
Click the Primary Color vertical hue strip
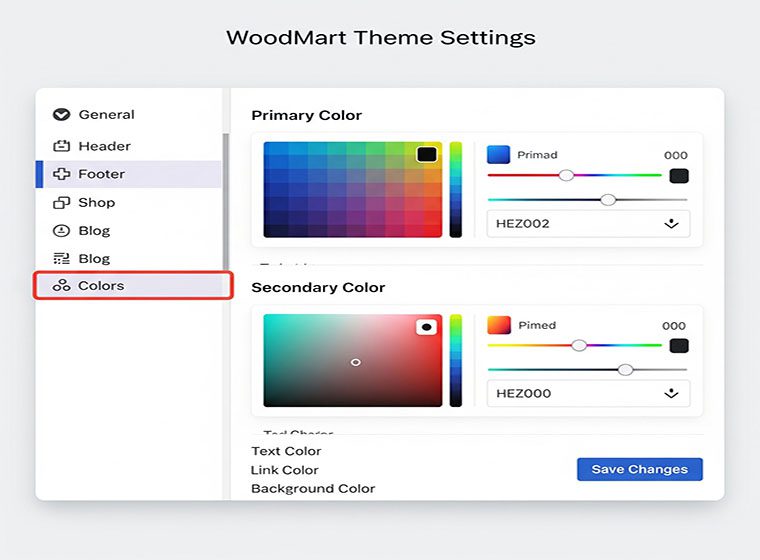(x=456, y=190)
